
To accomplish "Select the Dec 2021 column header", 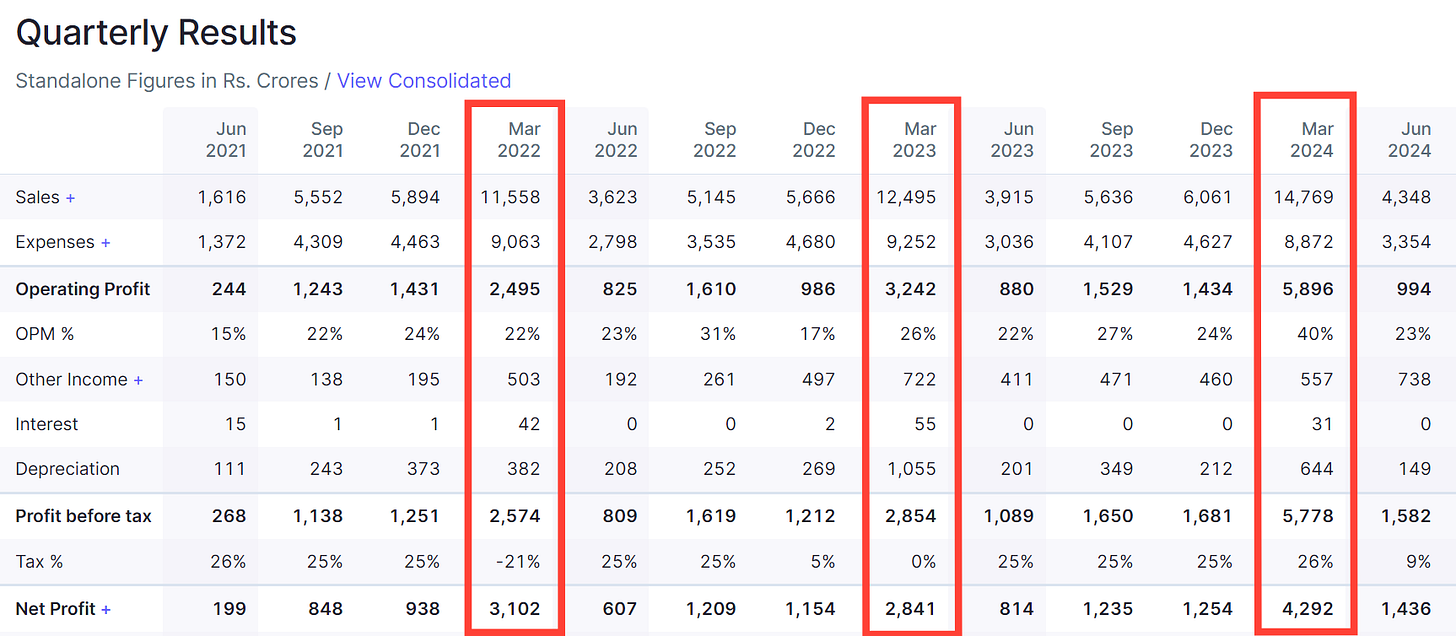I will coord(420,140).
